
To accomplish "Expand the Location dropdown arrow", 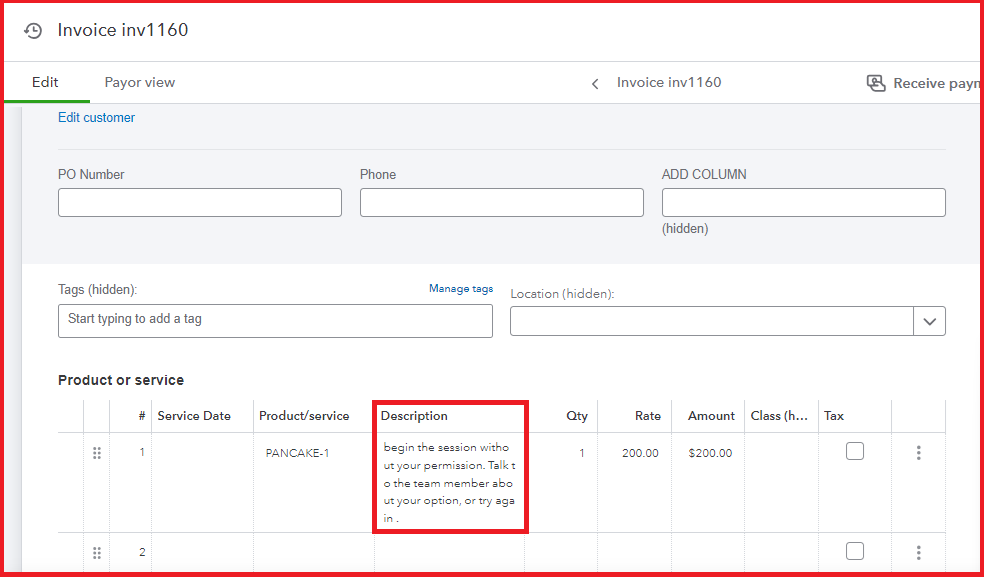I will pos(929,321).
